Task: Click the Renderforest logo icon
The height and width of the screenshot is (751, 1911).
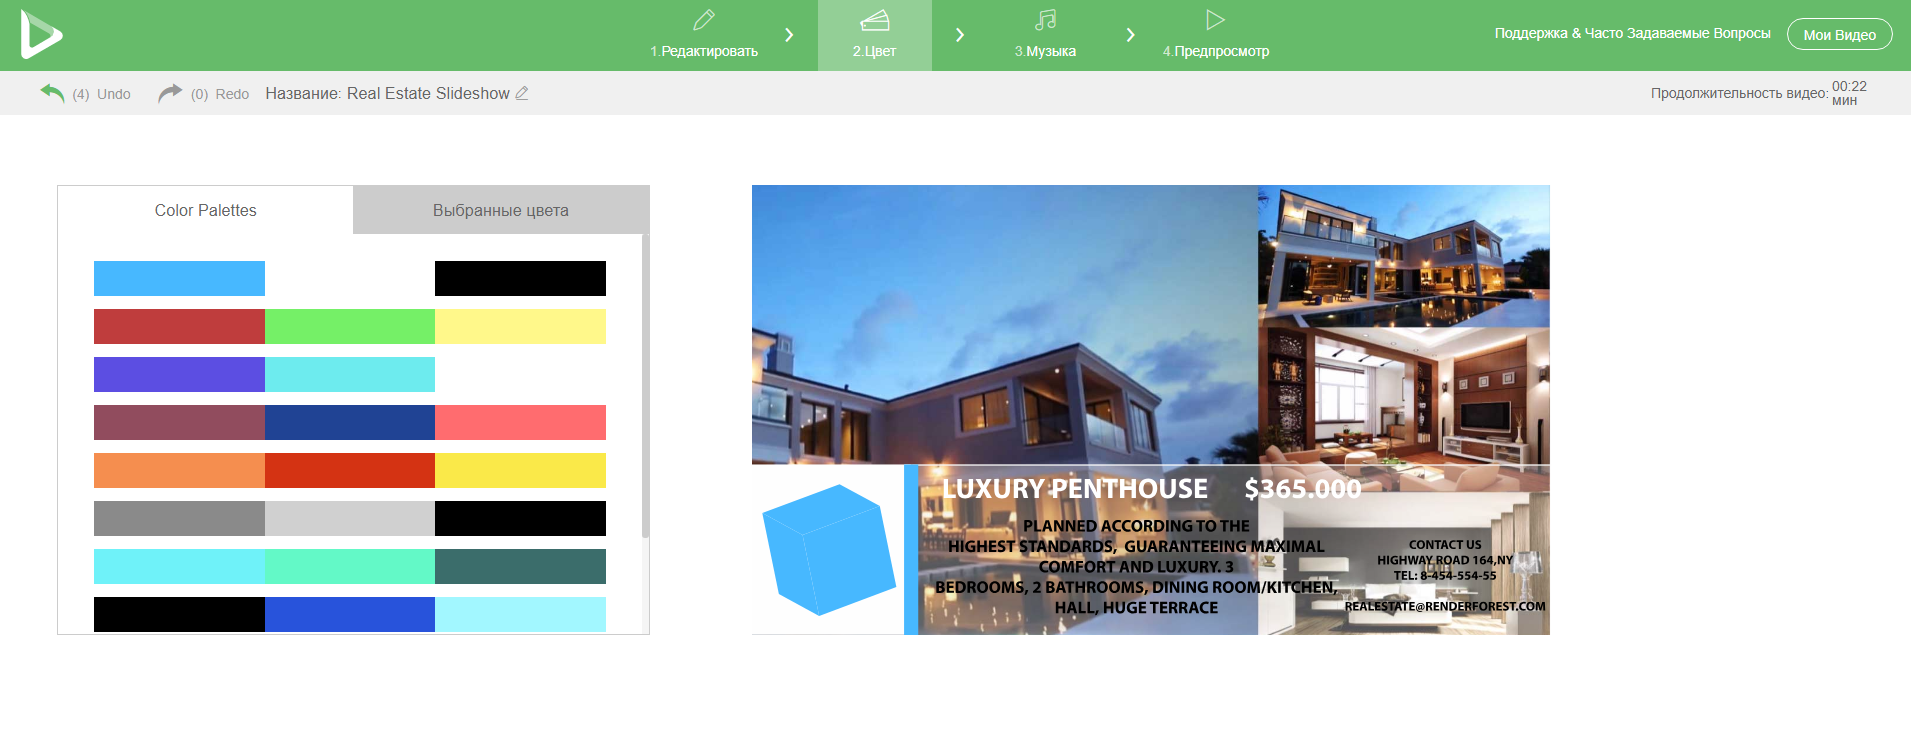Action: pos(40,34)
